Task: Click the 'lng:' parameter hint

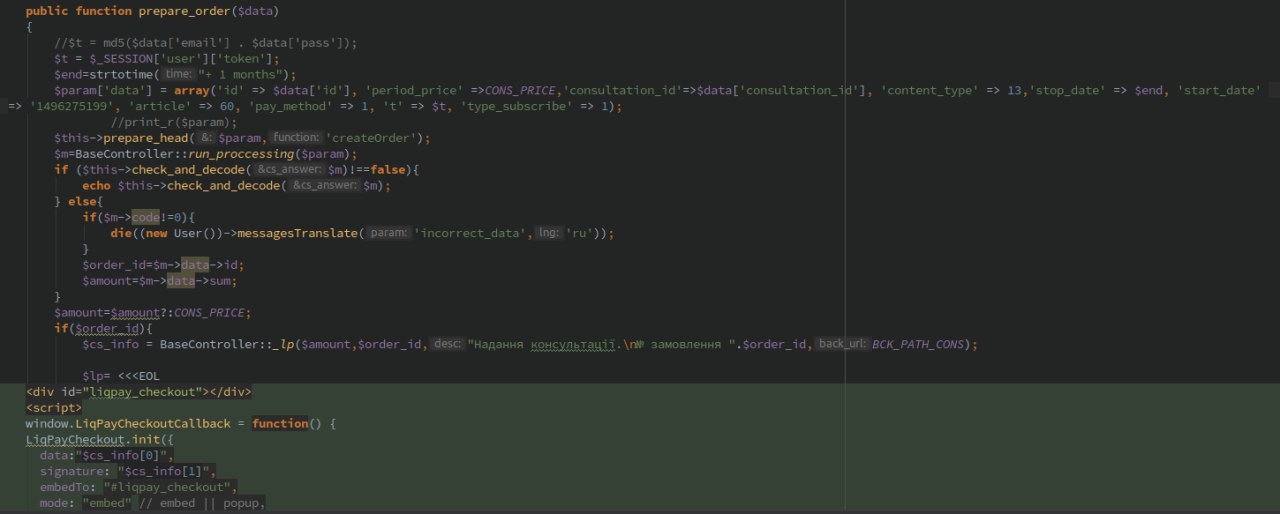Action: (548, 233)
